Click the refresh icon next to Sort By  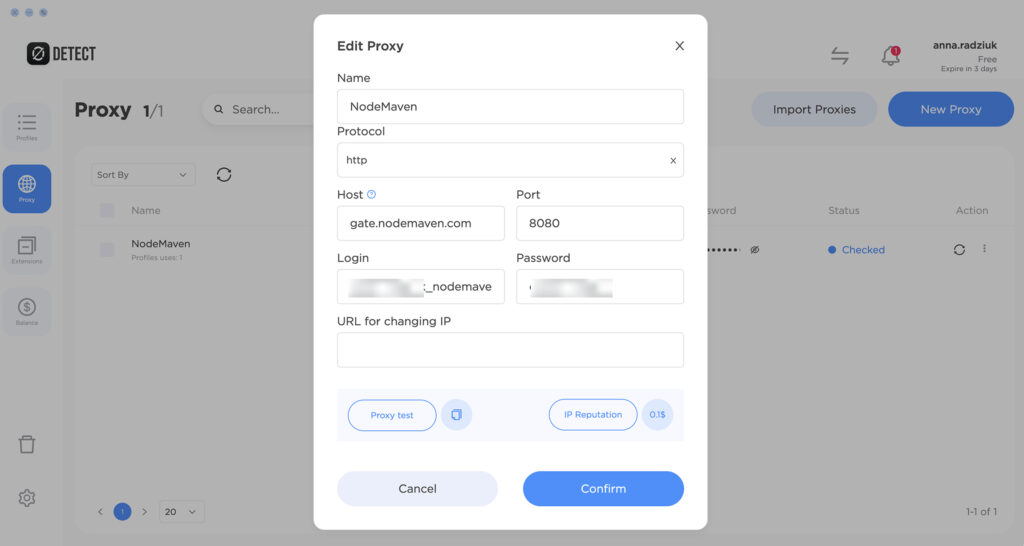(224, 175)
